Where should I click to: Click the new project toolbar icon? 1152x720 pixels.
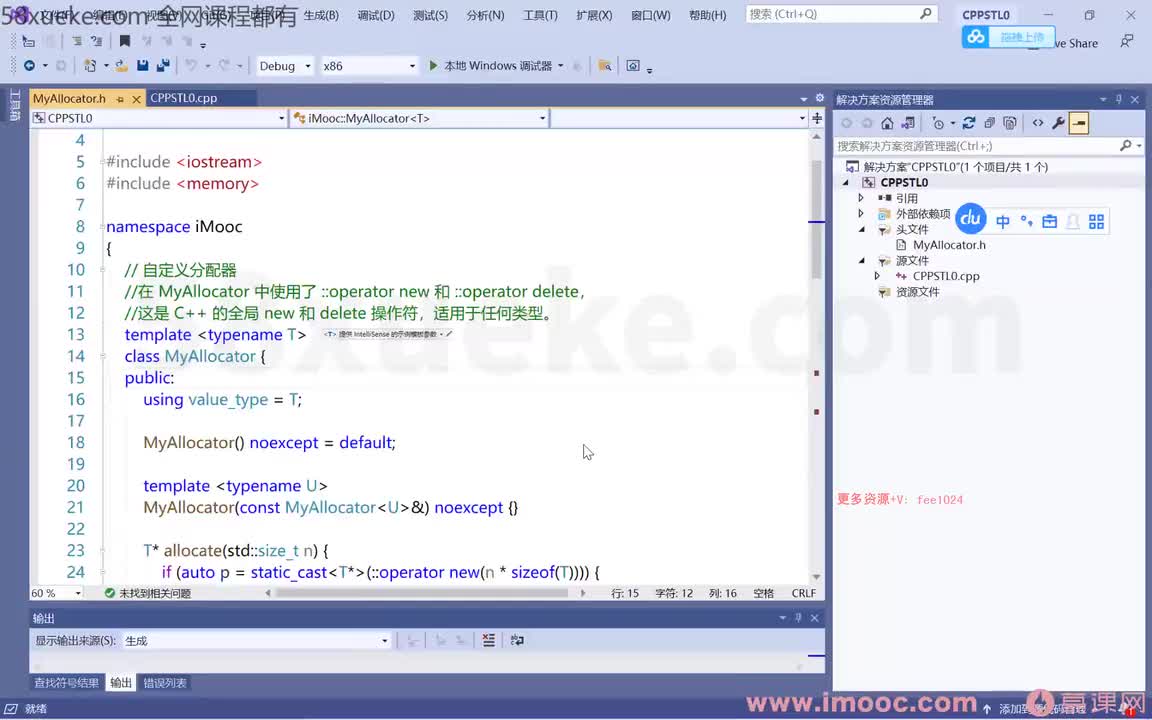tap(89, 65)
